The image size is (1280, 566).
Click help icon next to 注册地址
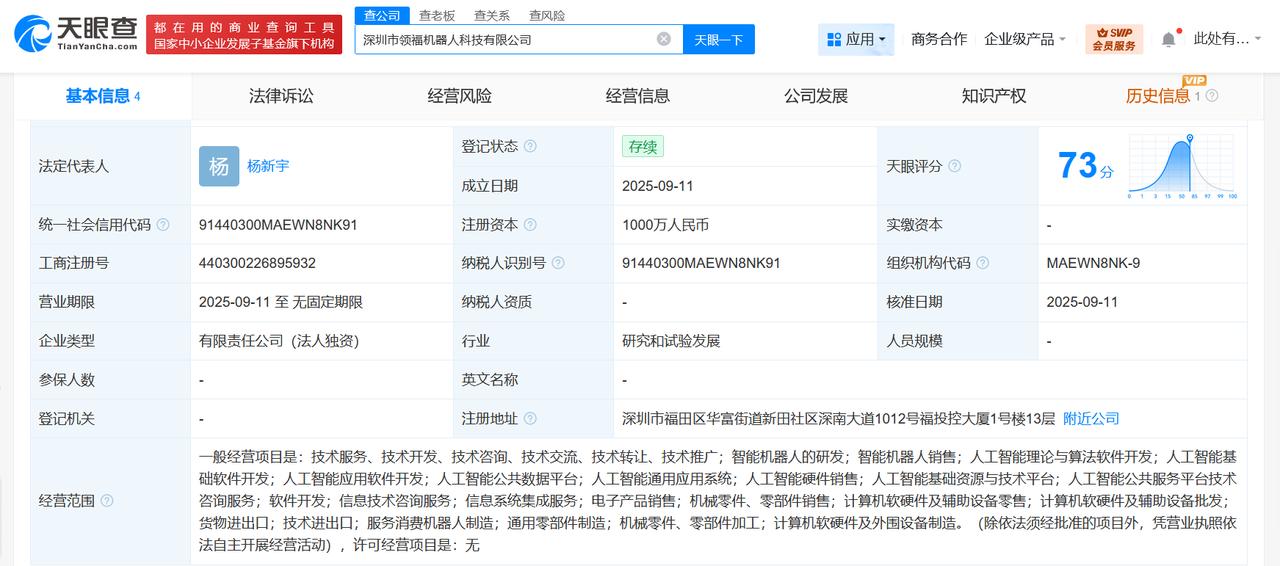pyautogui.click(x=530, y=419)
